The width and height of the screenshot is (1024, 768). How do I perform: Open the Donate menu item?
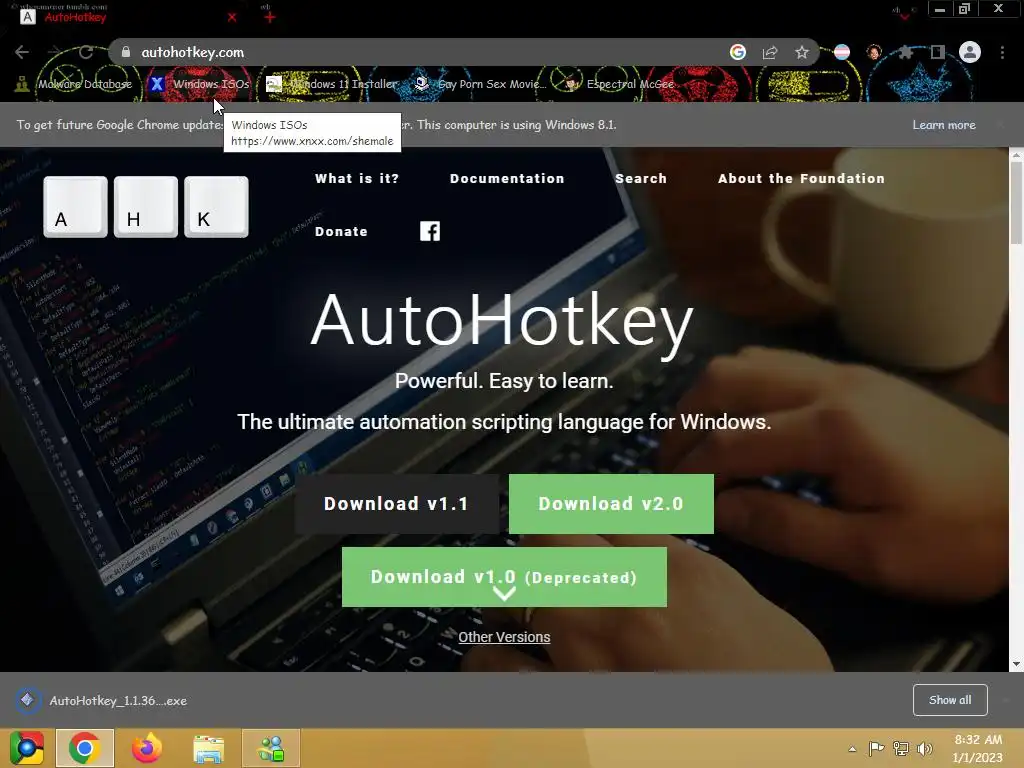tap(341, 231)
